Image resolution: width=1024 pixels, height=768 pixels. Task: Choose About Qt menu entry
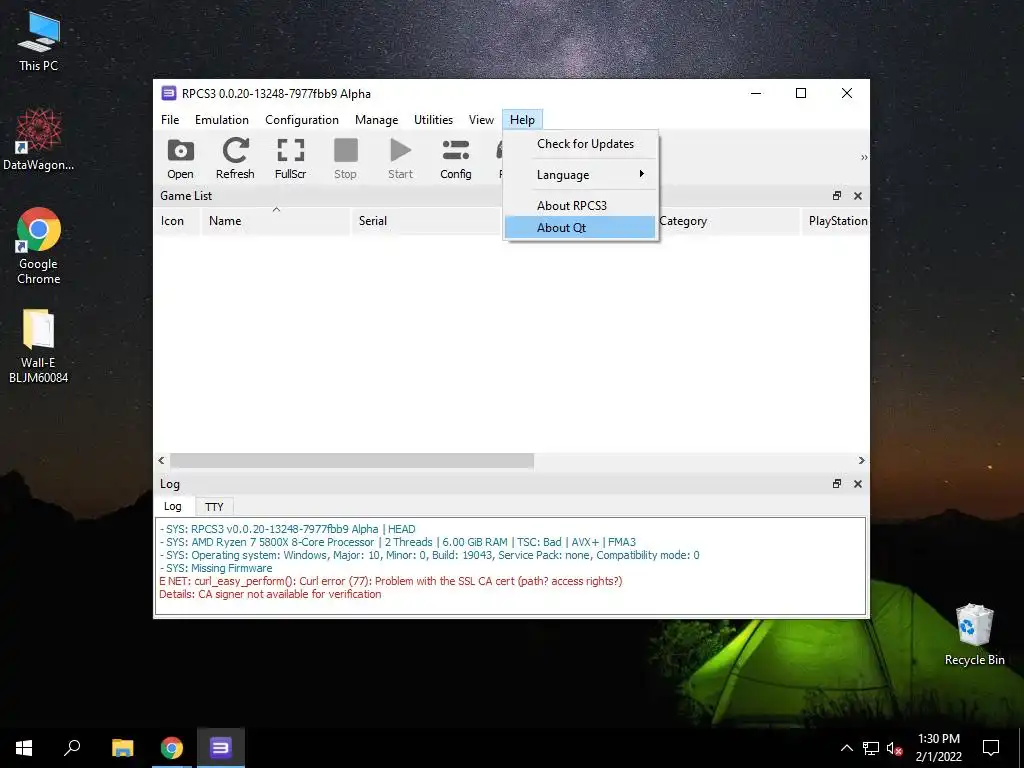581,227
